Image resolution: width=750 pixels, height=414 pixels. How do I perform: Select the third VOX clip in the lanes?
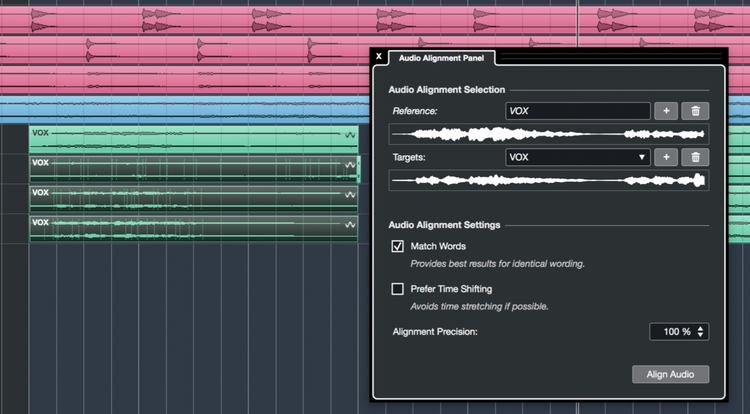pyautogui.click(x=194, y=199)
